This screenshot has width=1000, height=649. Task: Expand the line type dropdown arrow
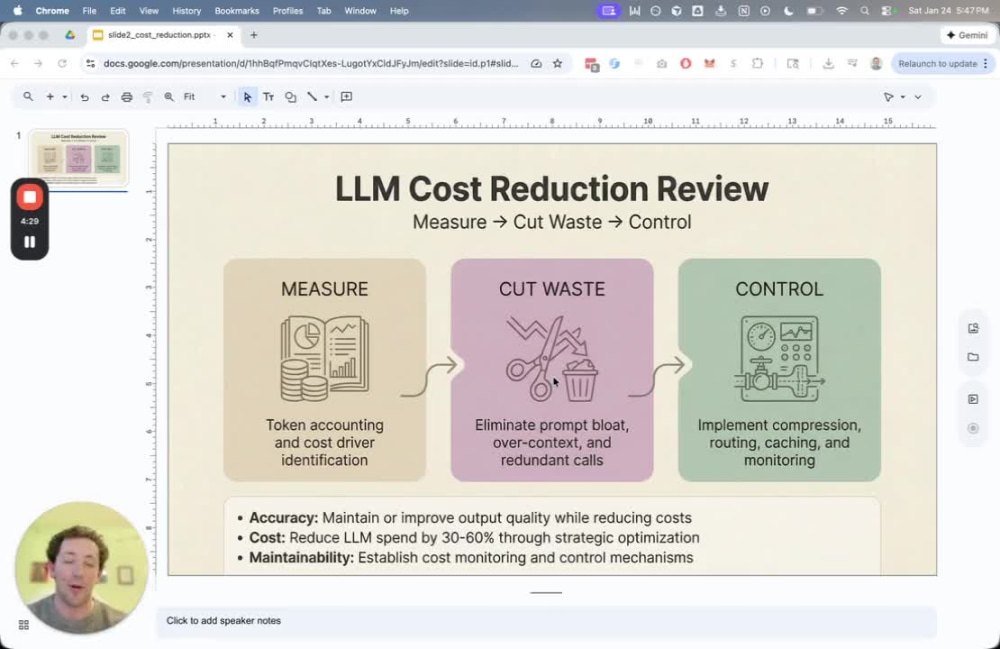pyautogui.click(x=327, y=97)
